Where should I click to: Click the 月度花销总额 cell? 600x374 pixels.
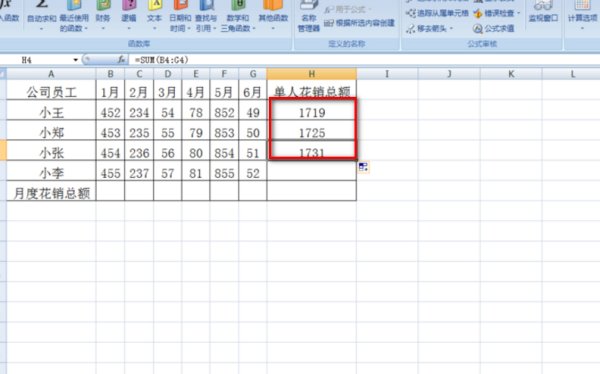51,191
